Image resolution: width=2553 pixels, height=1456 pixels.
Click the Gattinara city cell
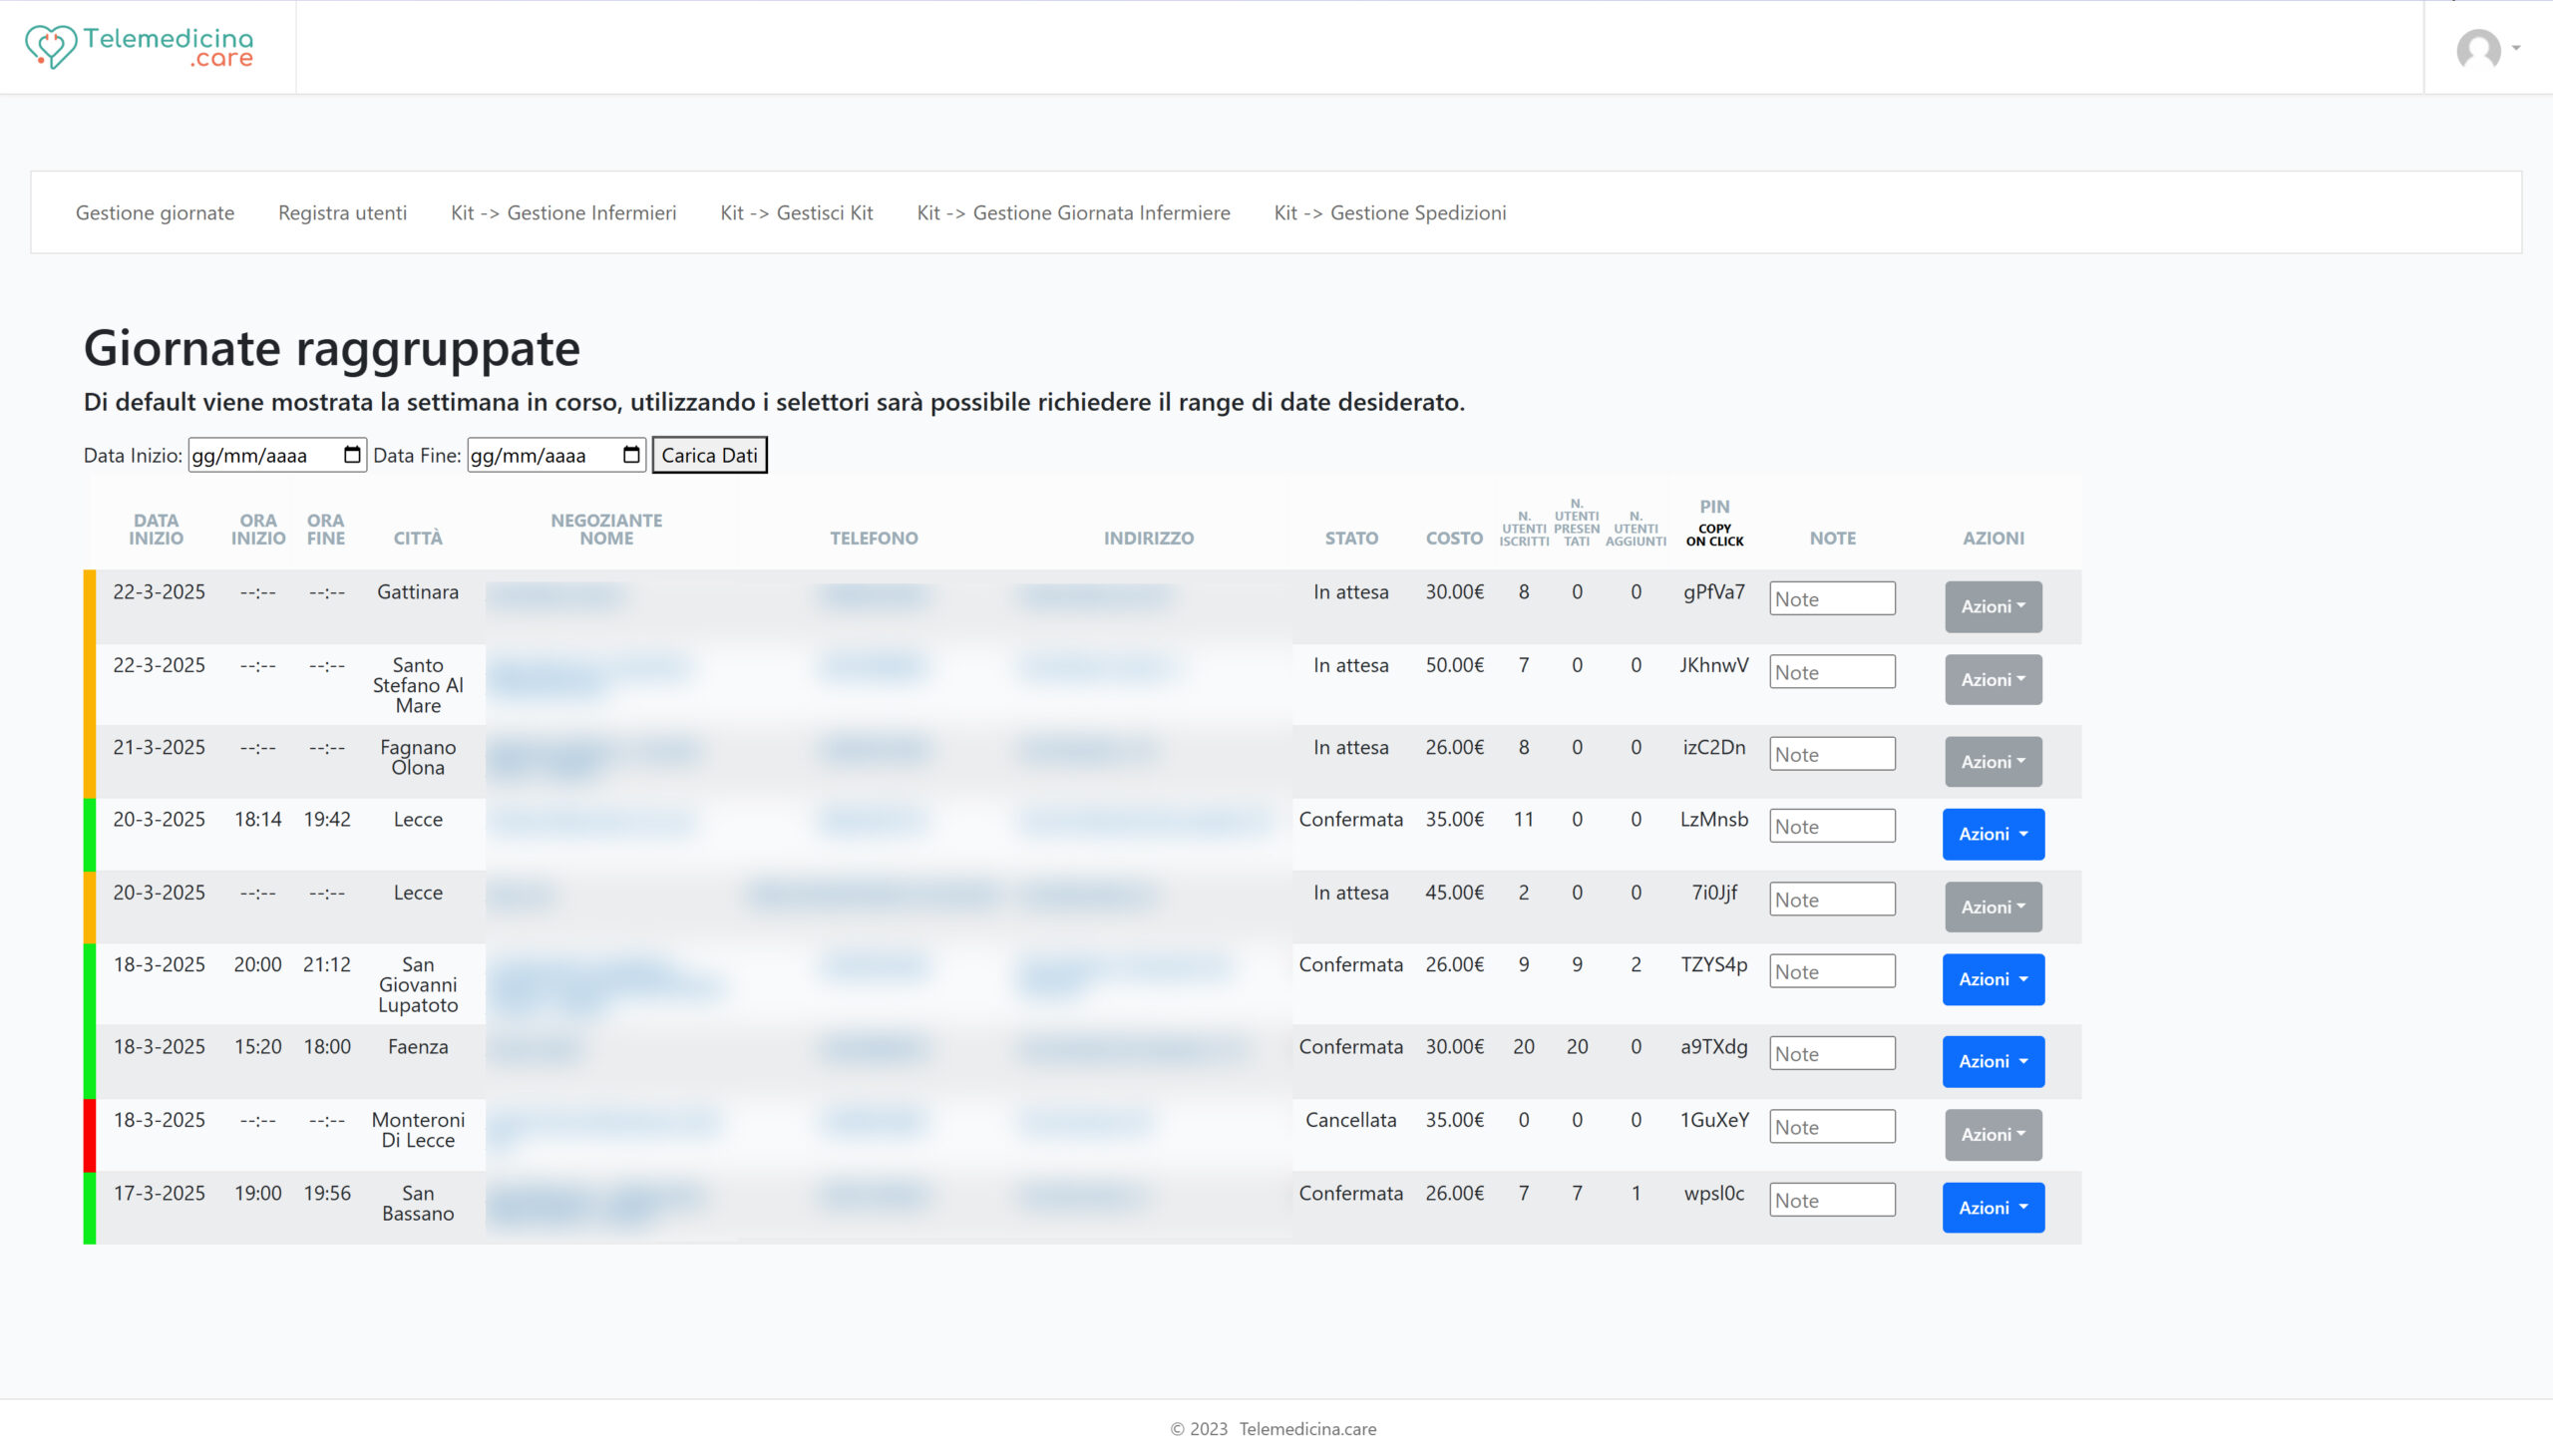pyautogui.click(x=418, y=592)
